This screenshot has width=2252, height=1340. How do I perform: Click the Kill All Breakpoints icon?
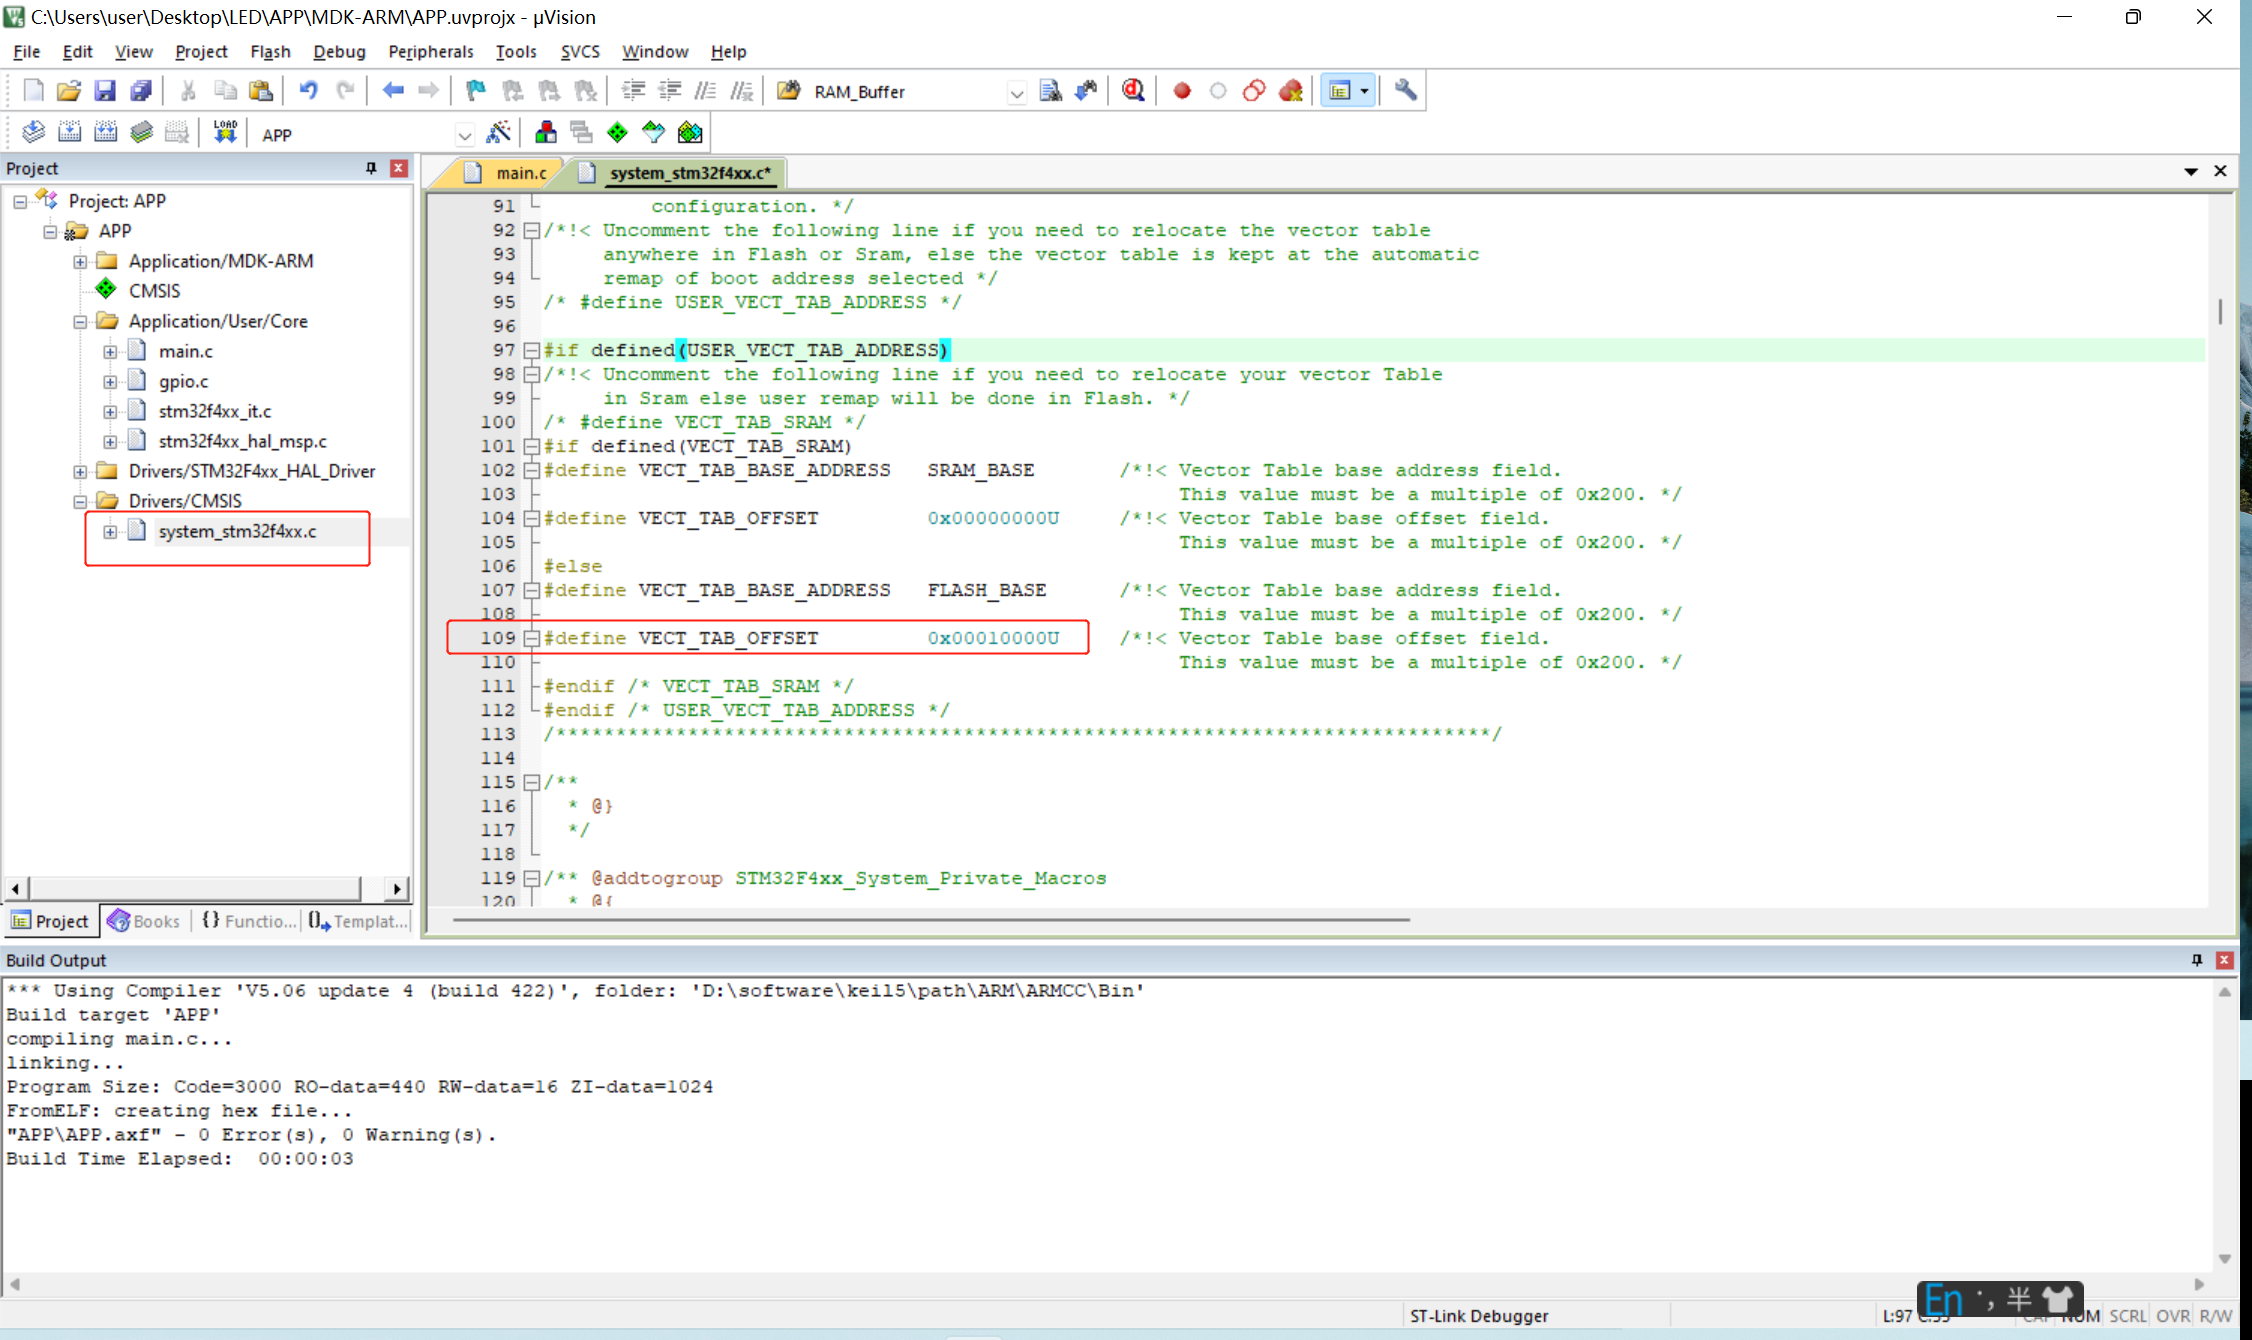[1291, 90]
